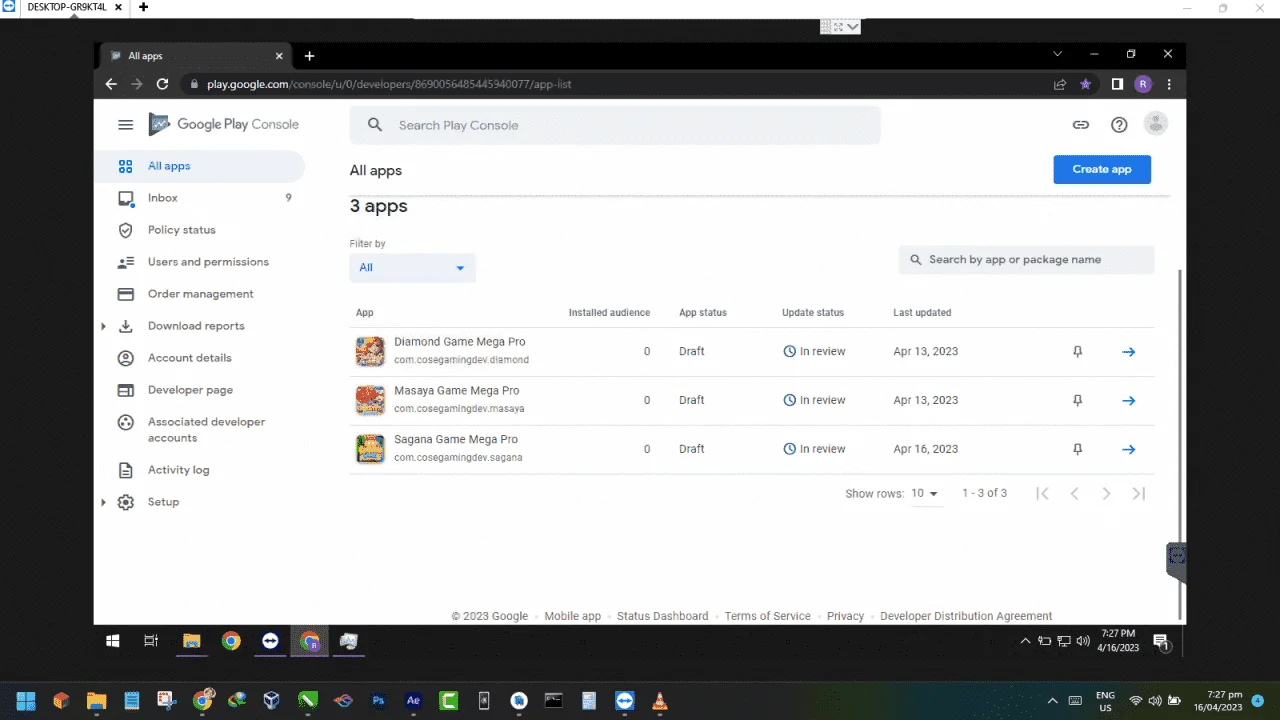
Task: Click the Diamond Game app thumbnail
Action: pos(370,352)
